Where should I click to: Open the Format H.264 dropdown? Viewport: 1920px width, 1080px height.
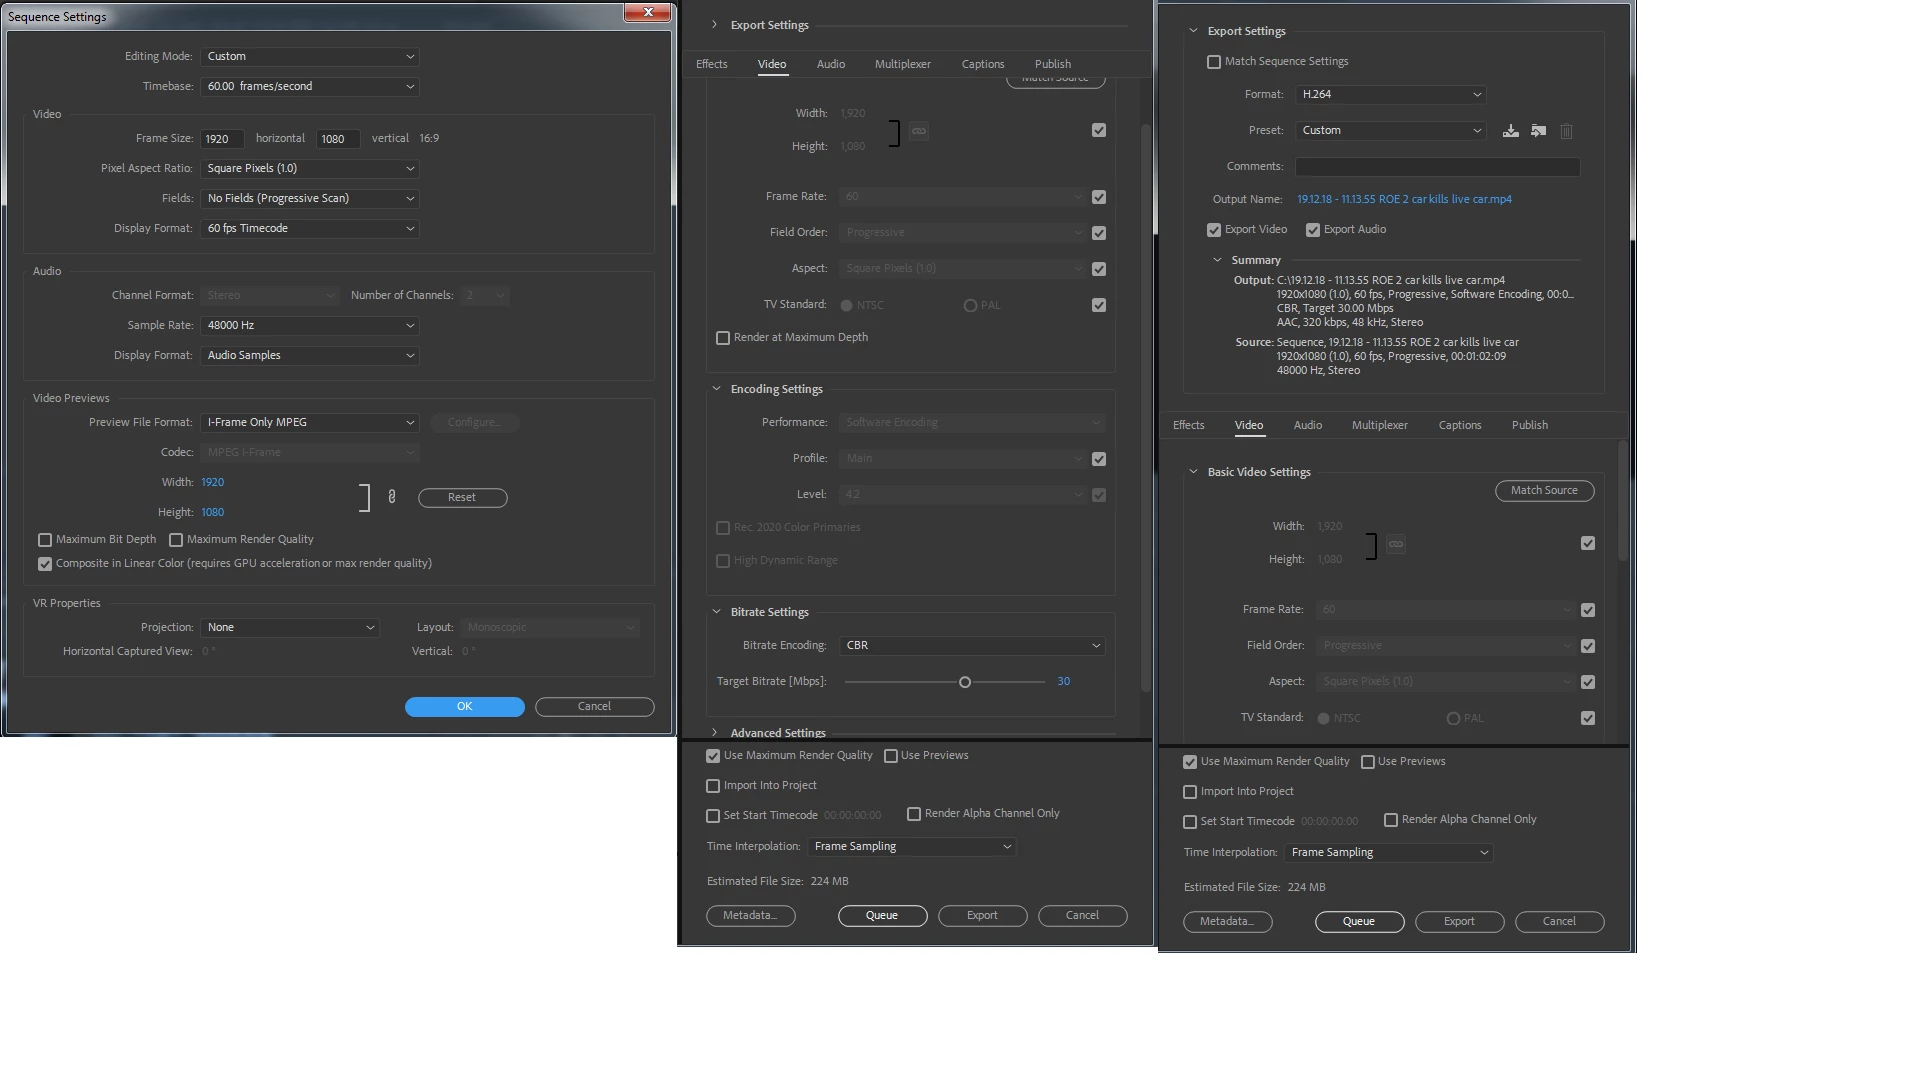point(1390,94)
